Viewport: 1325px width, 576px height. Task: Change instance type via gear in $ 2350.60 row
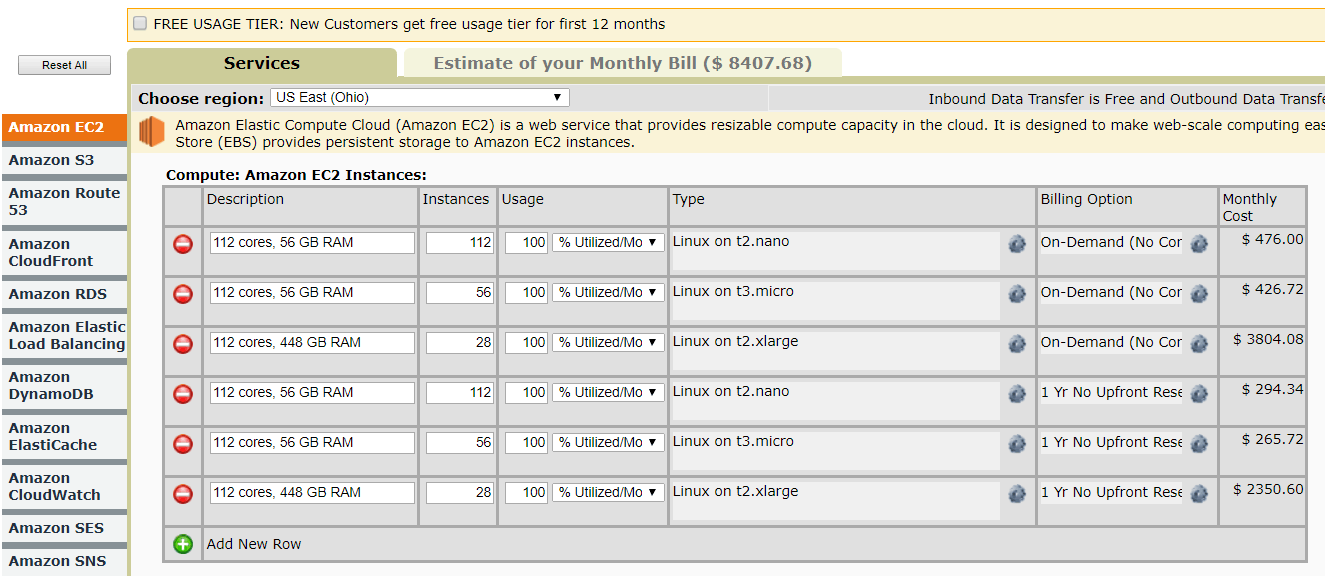point(1017,494)
